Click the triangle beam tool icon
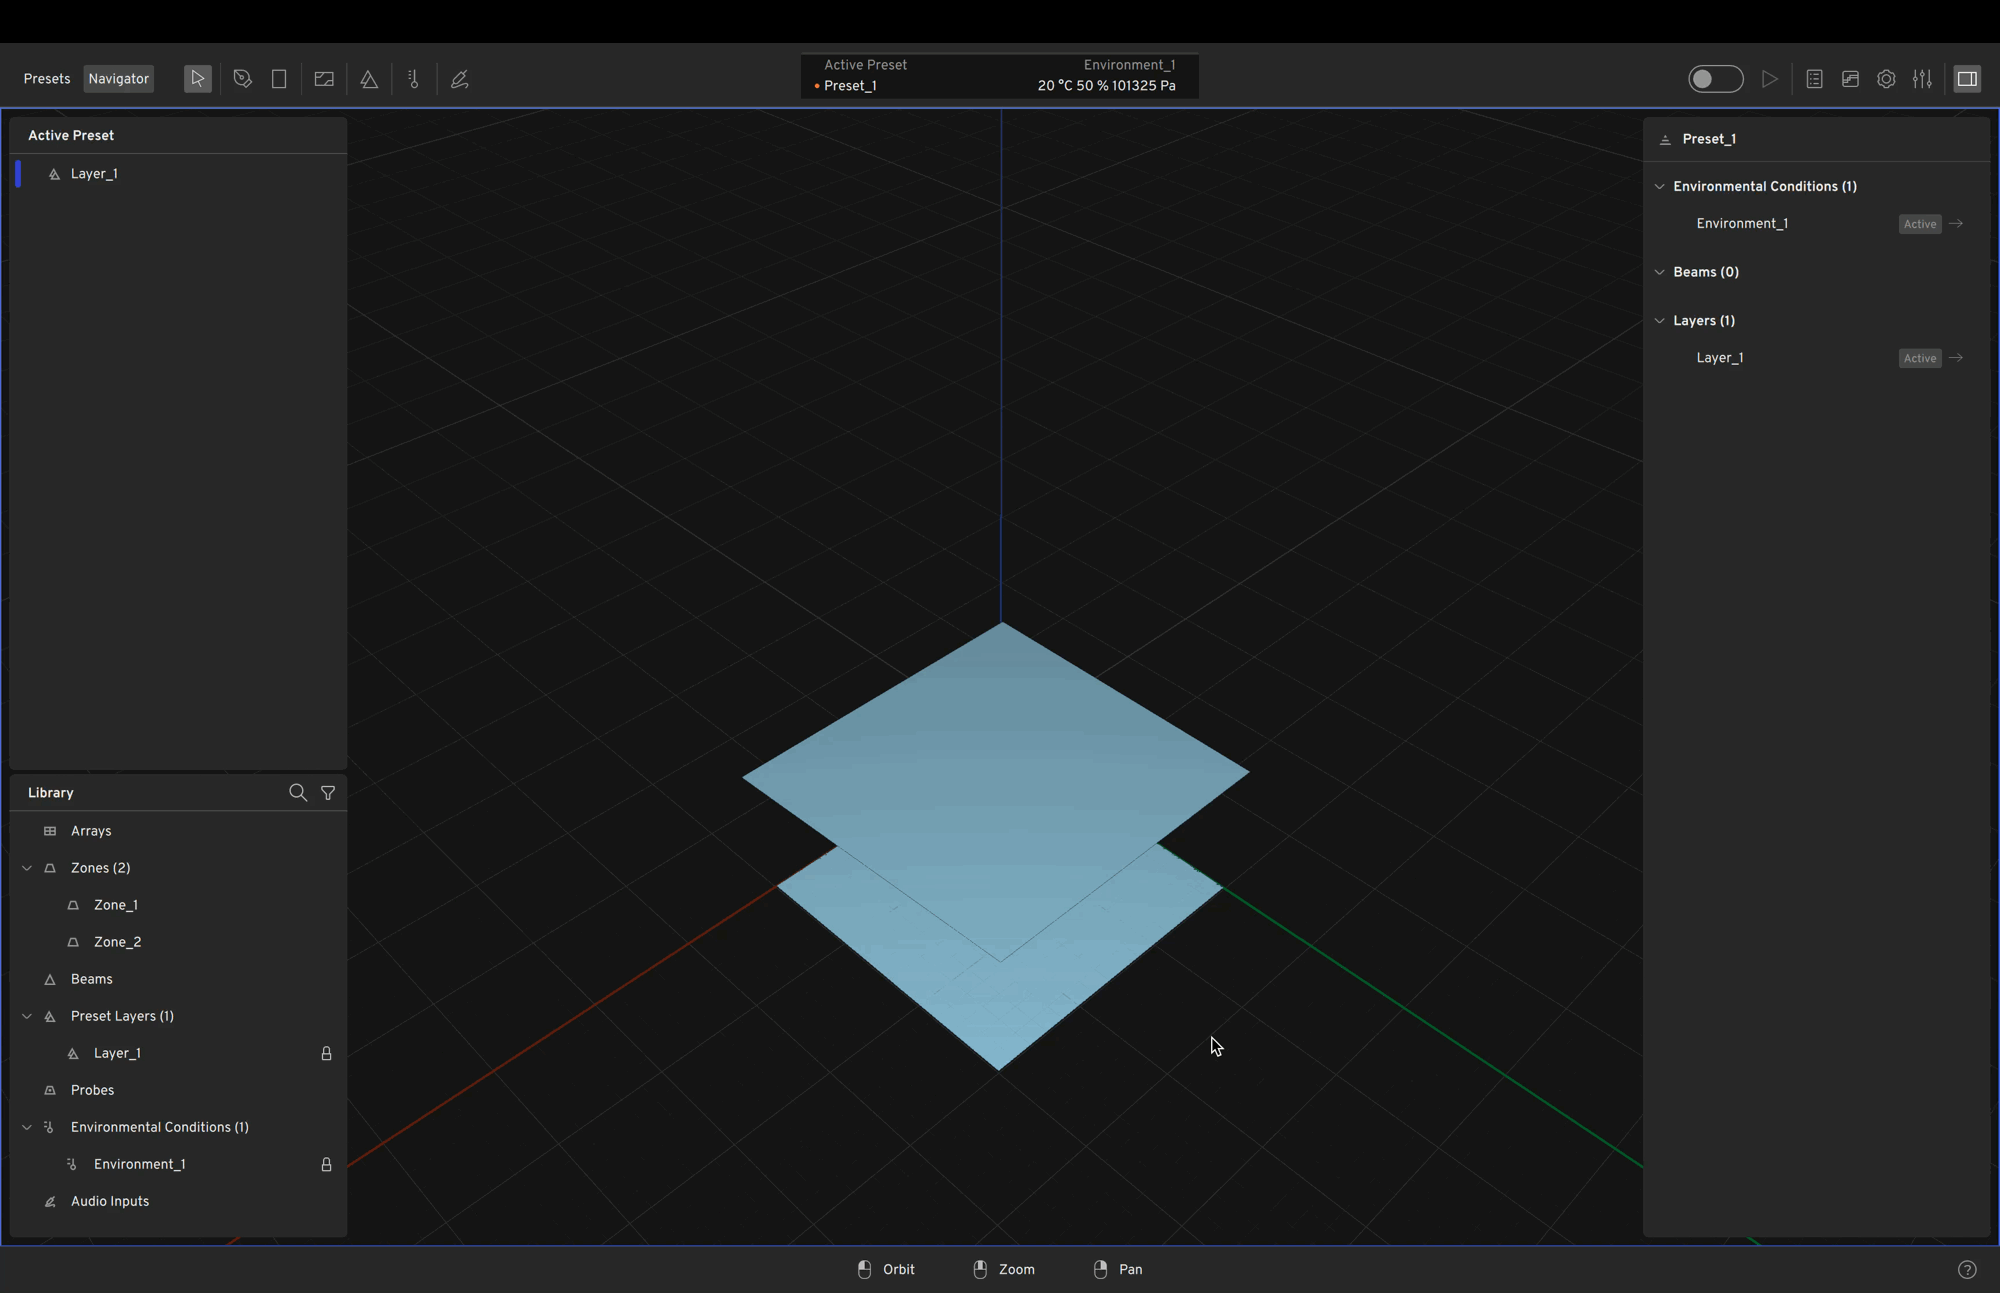Viewport: 2000px width, 1293px height. [369, 79]
